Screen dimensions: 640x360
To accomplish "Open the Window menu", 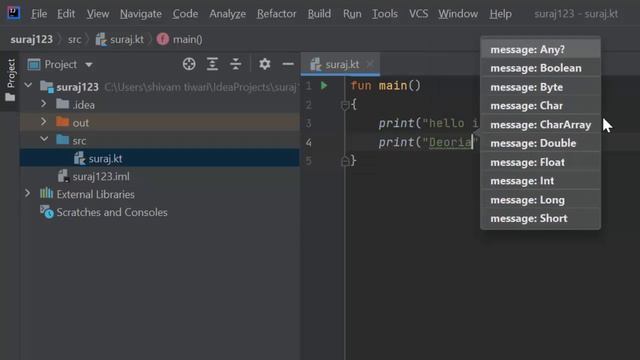I will pos(458,14).
